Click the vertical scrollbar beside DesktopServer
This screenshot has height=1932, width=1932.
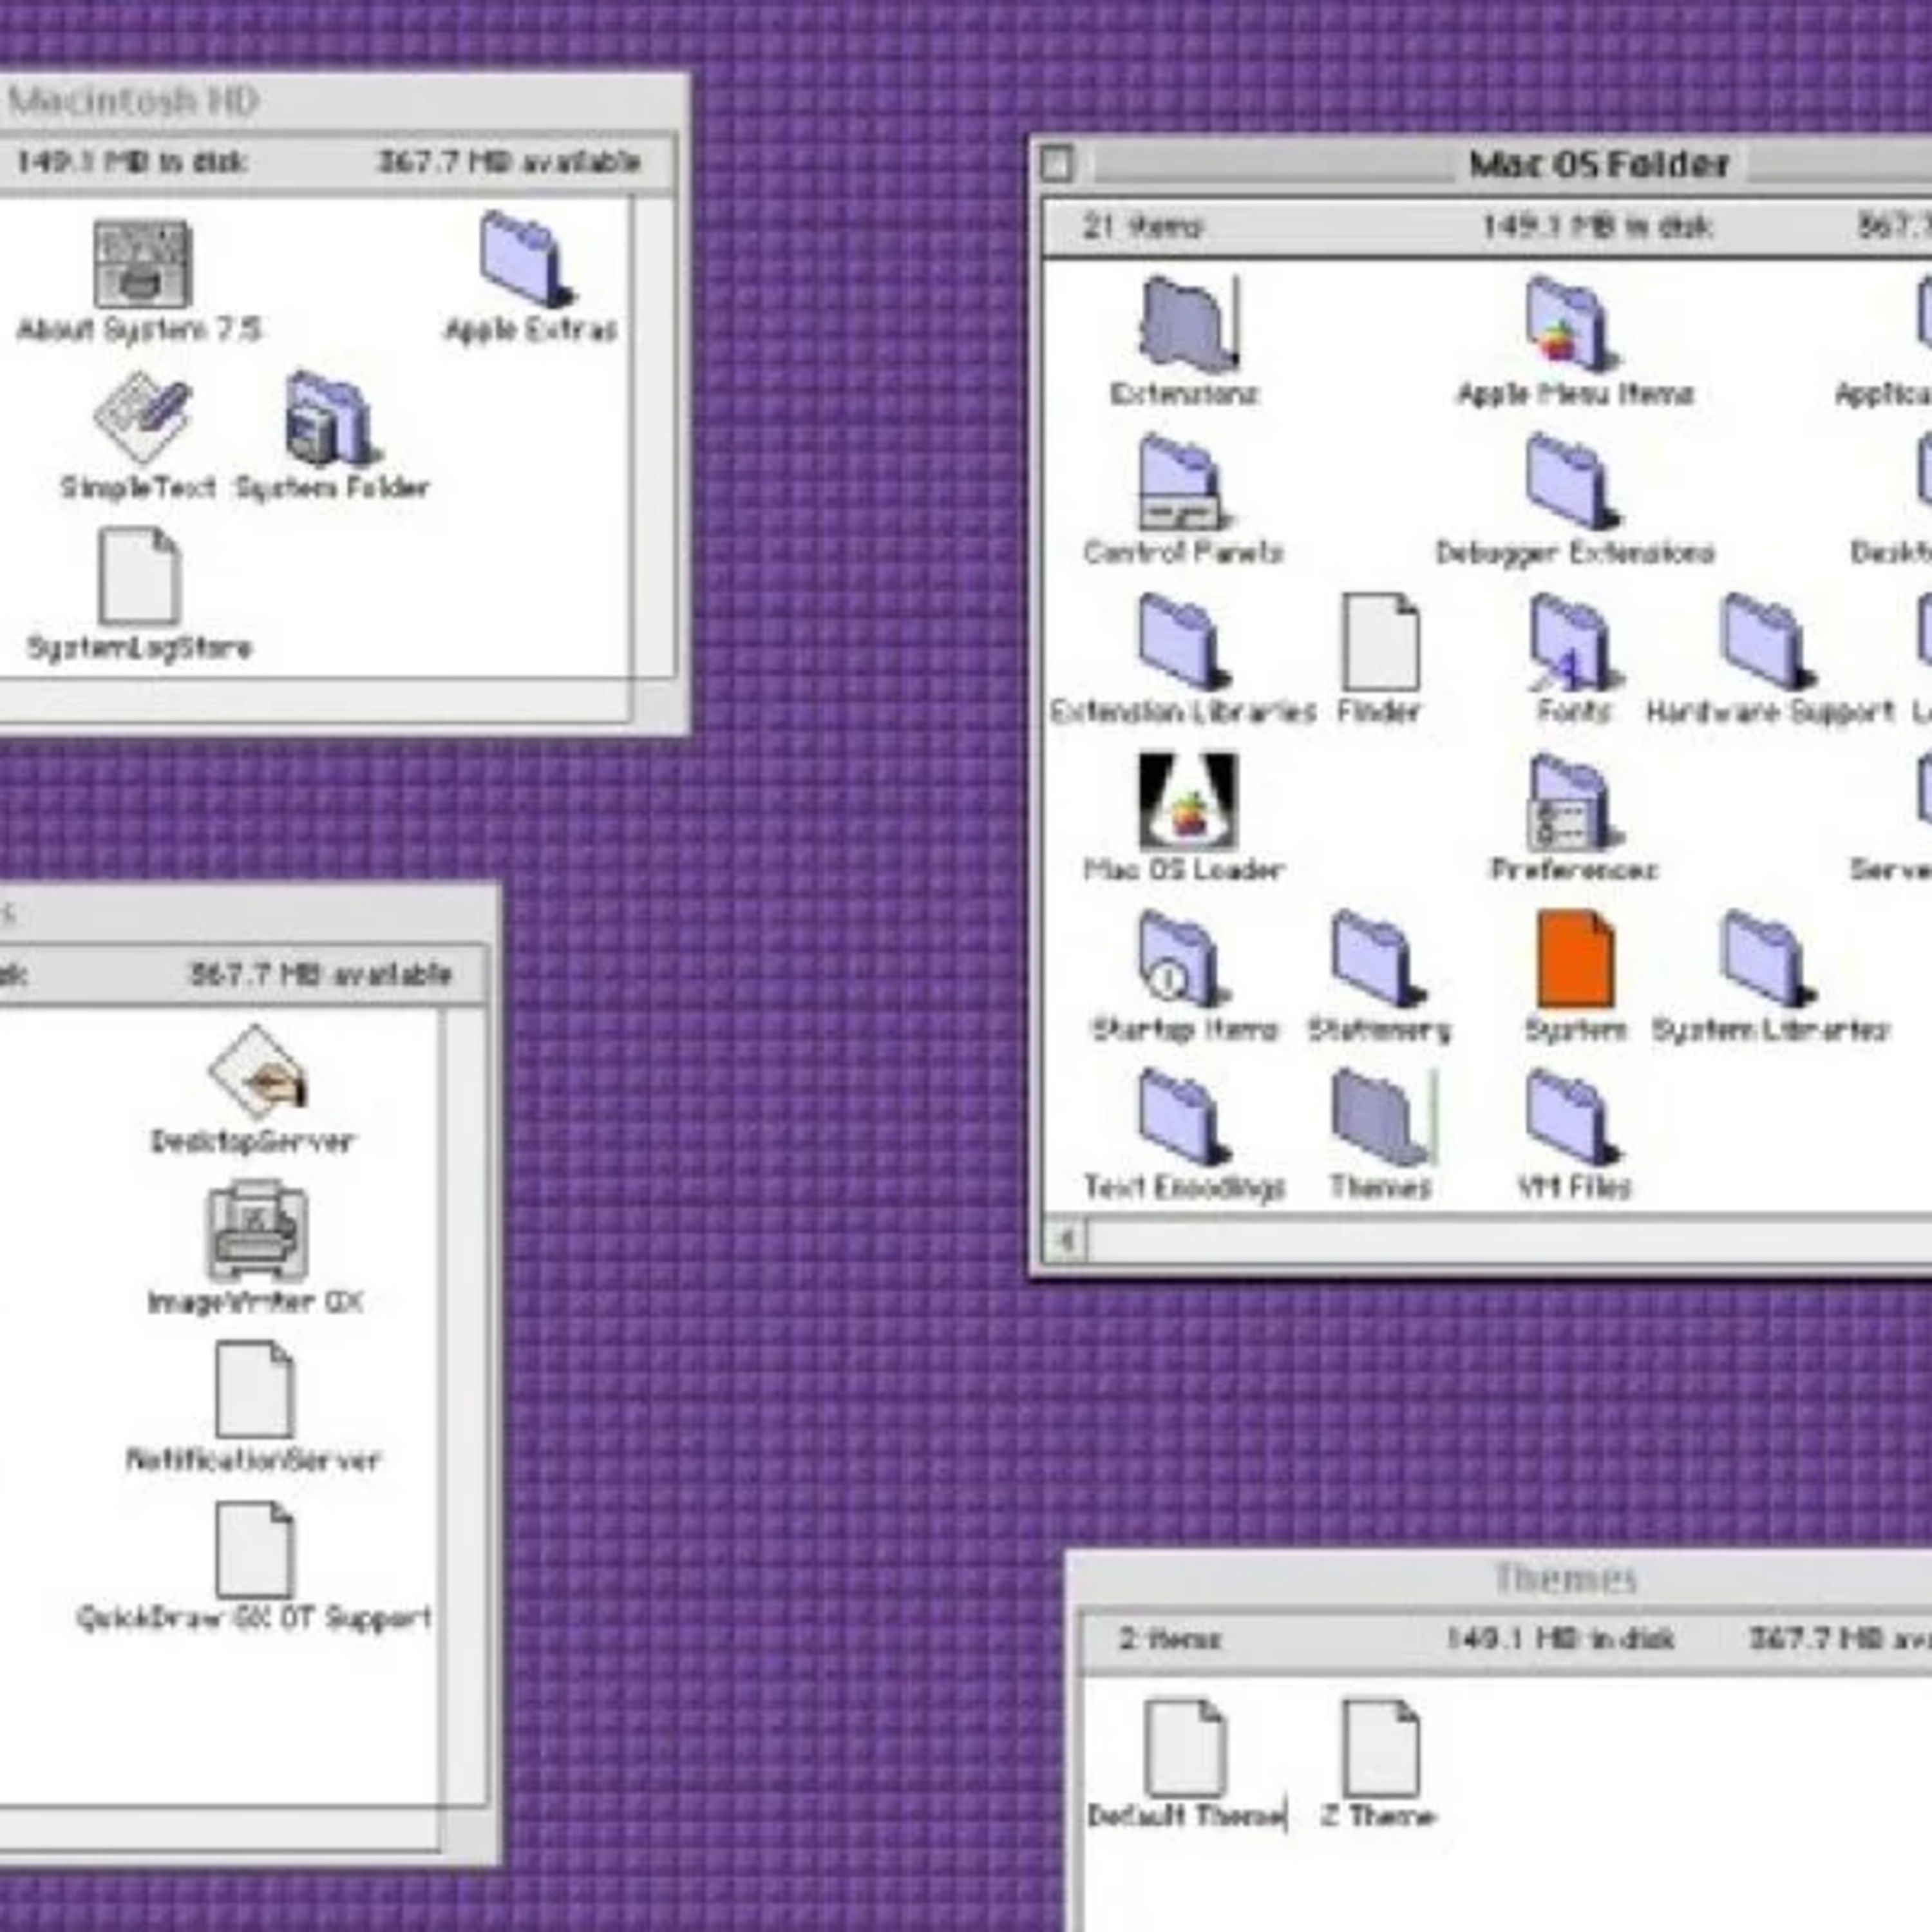[465, 1407]
